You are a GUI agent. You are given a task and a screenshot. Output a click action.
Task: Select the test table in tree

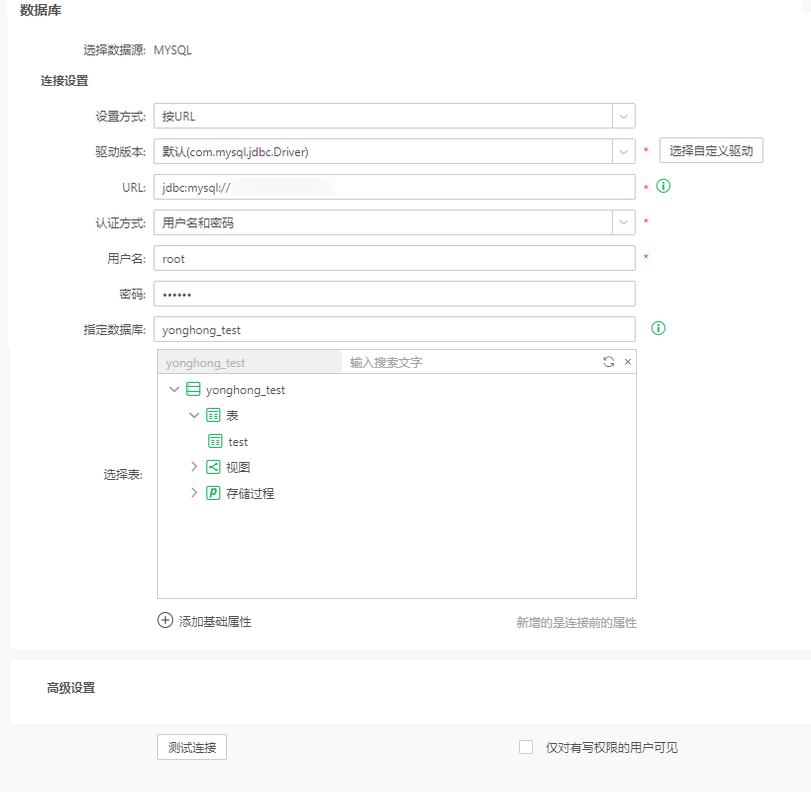237,441
